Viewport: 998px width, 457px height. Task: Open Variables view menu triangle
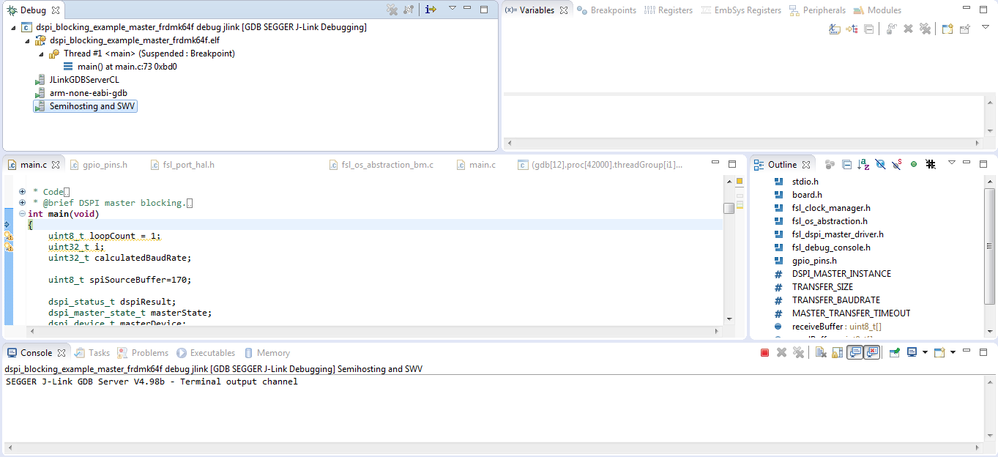click(x=985, y=27)
